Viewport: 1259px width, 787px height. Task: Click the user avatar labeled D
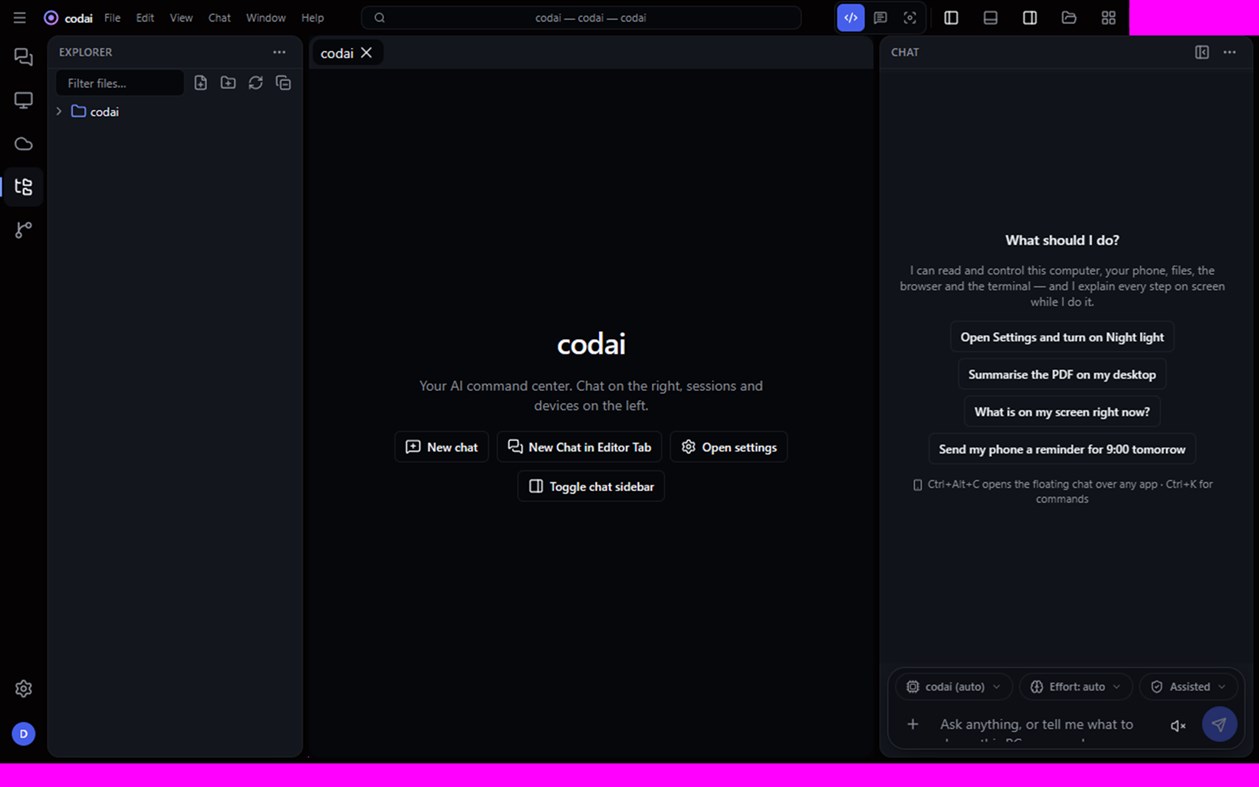[23, 734]
